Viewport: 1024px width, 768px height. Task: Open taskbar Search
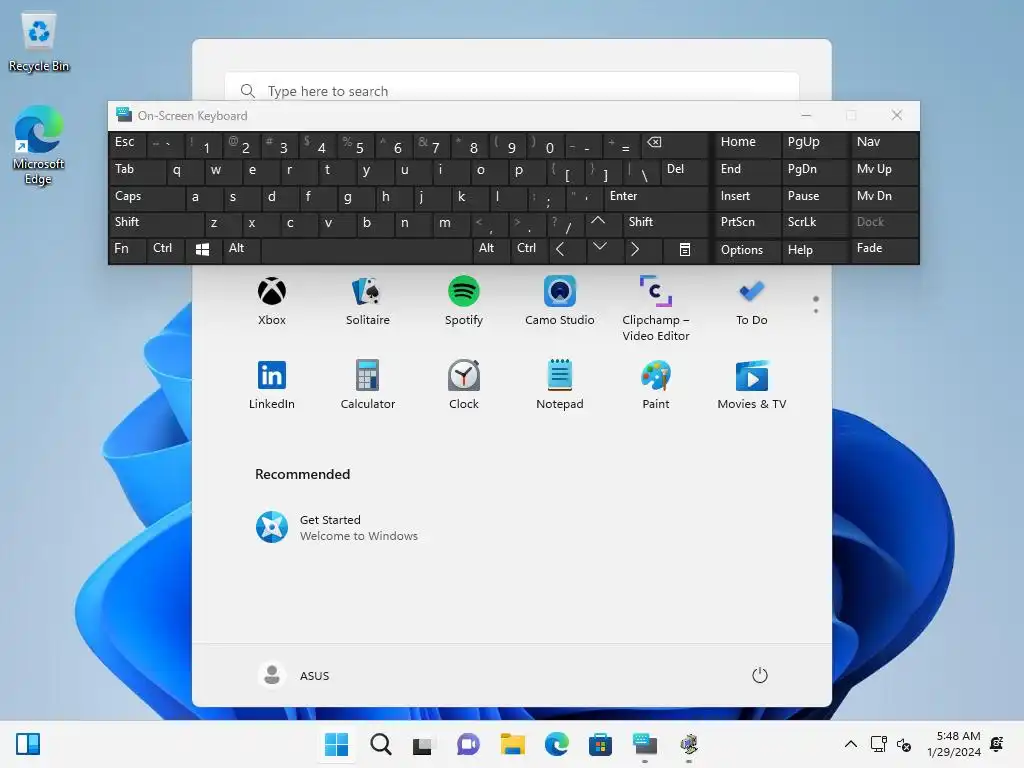381,744
